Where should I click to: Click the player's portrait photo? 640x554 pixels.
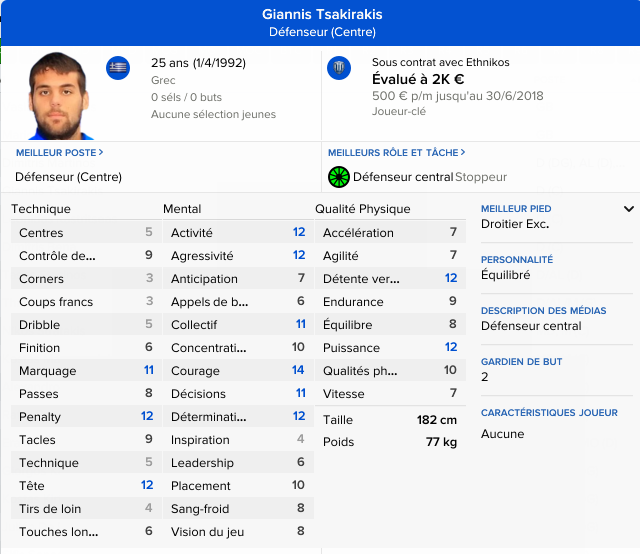(59, 96)
